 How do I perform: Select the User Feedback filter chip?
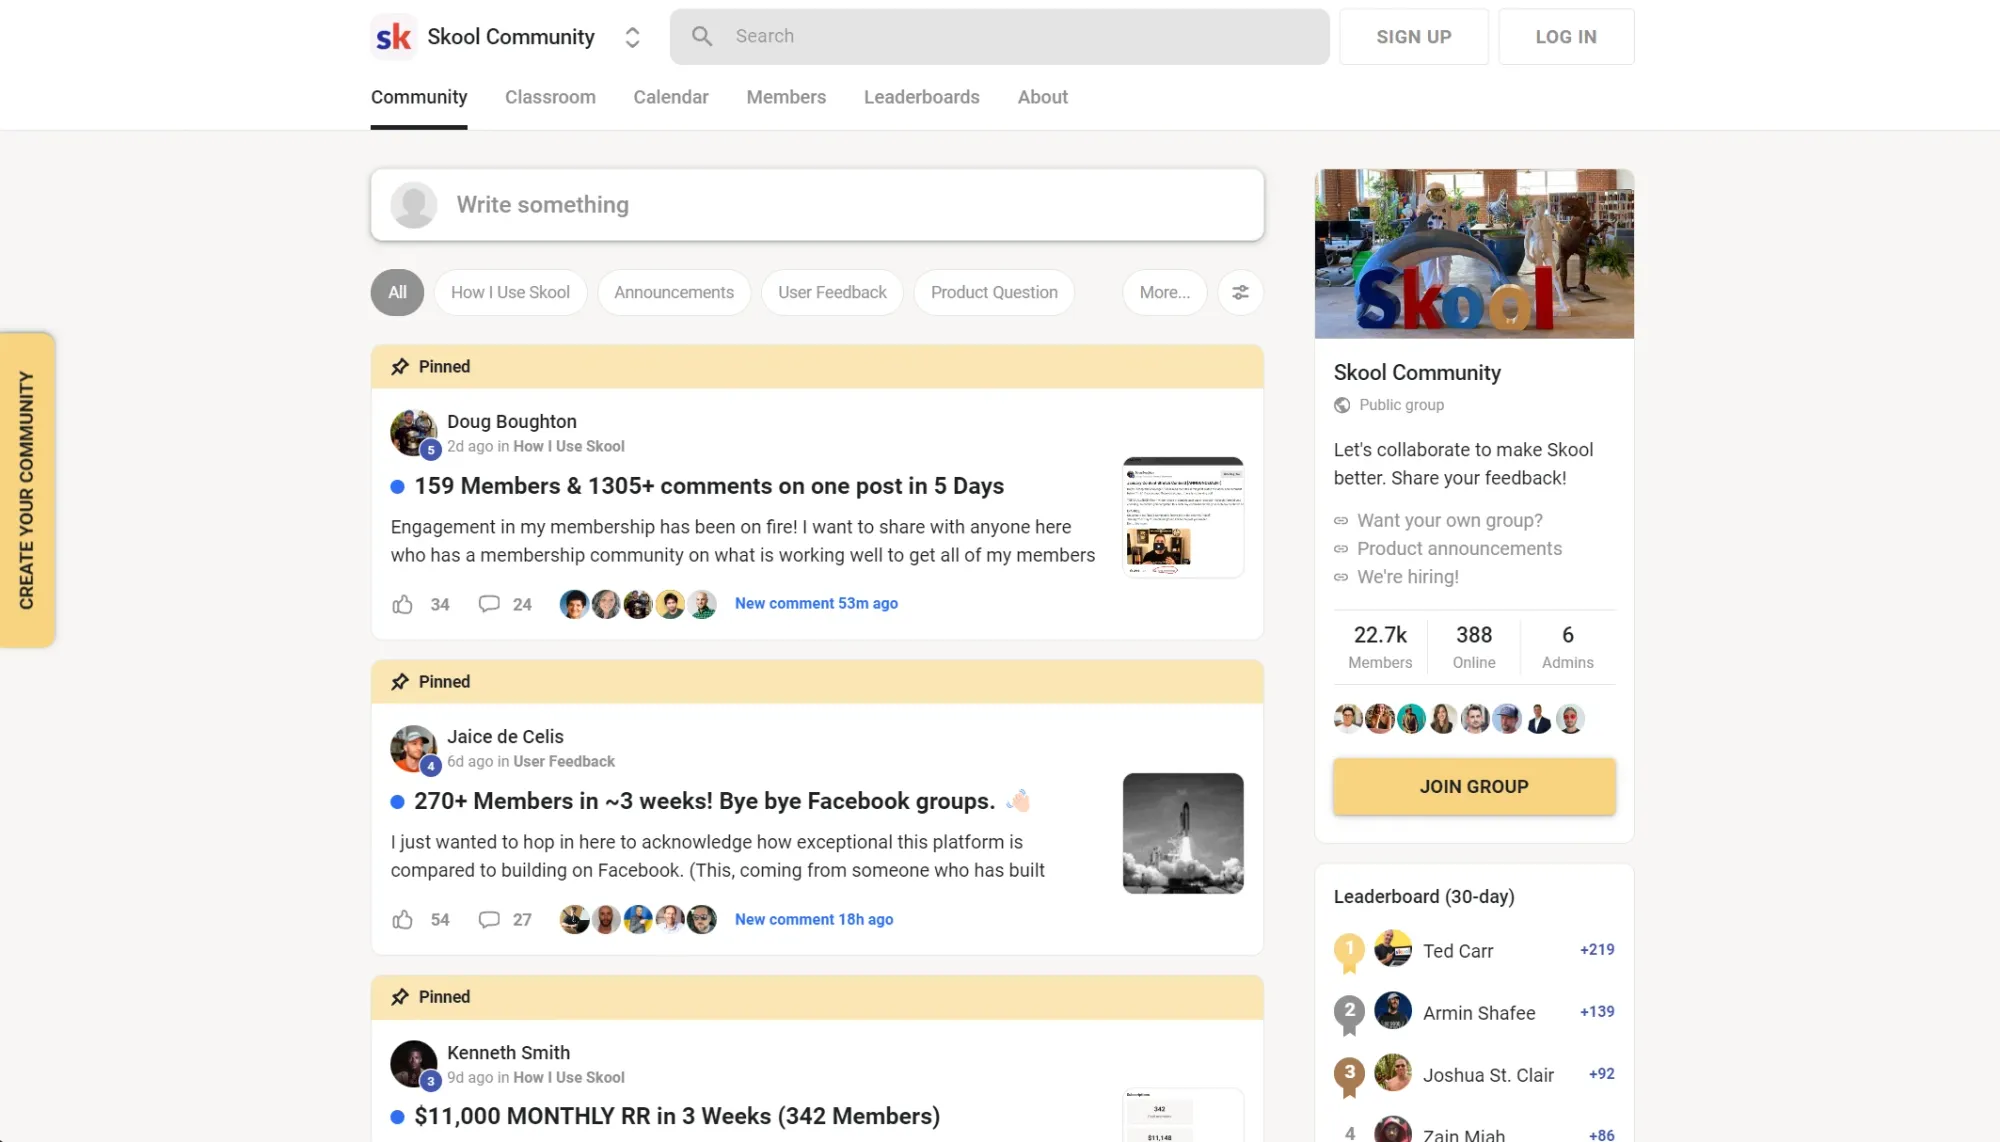pyautogui.click(x=832, y=292)
